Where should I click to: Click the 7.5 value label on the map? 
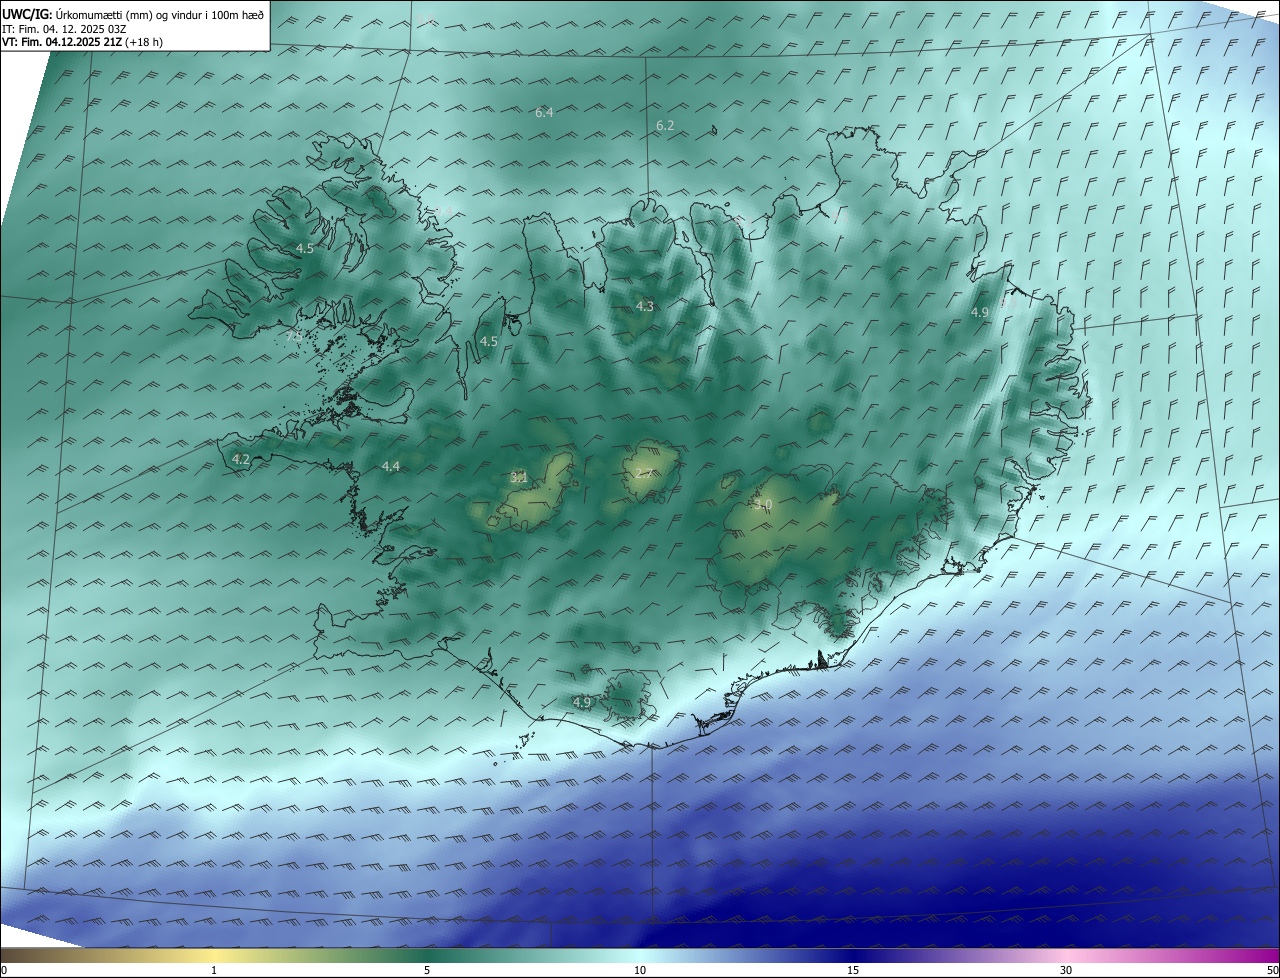293,336
